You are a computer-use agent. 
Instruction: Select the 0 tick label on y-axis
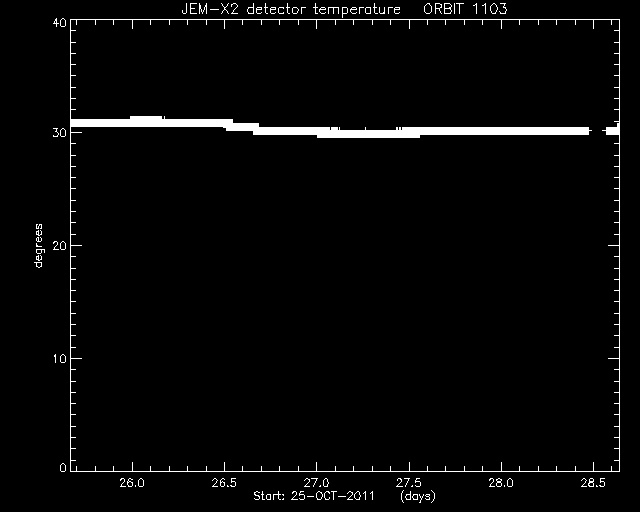click(x=63, y=467)
